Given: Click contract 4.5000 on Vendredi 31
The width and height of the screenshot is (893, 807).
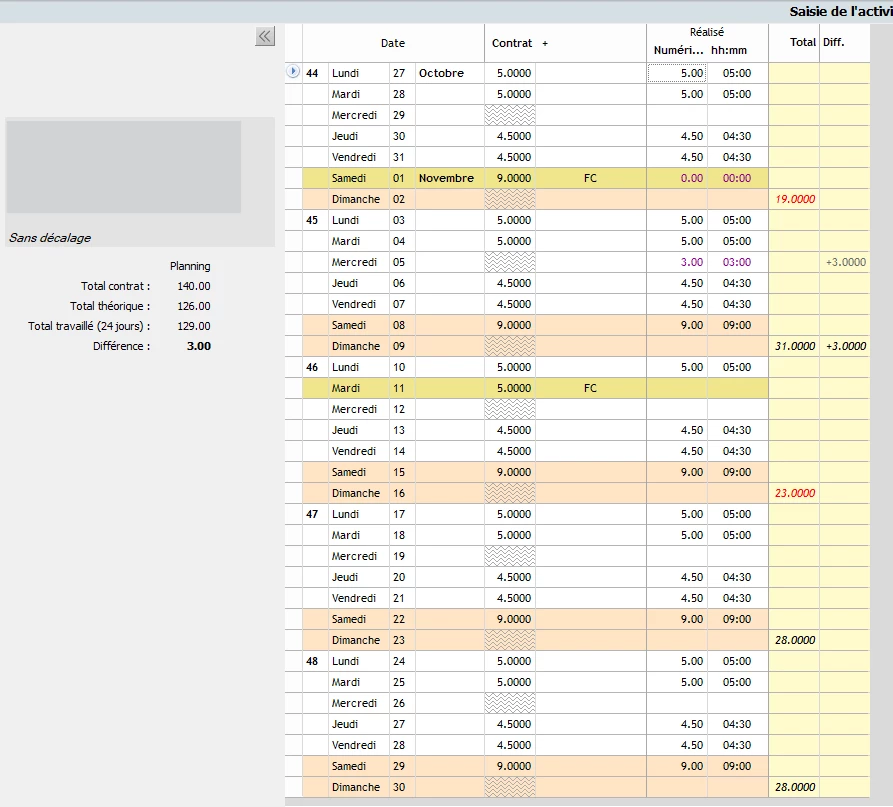Looking at the screenshot, I should 514,157.
